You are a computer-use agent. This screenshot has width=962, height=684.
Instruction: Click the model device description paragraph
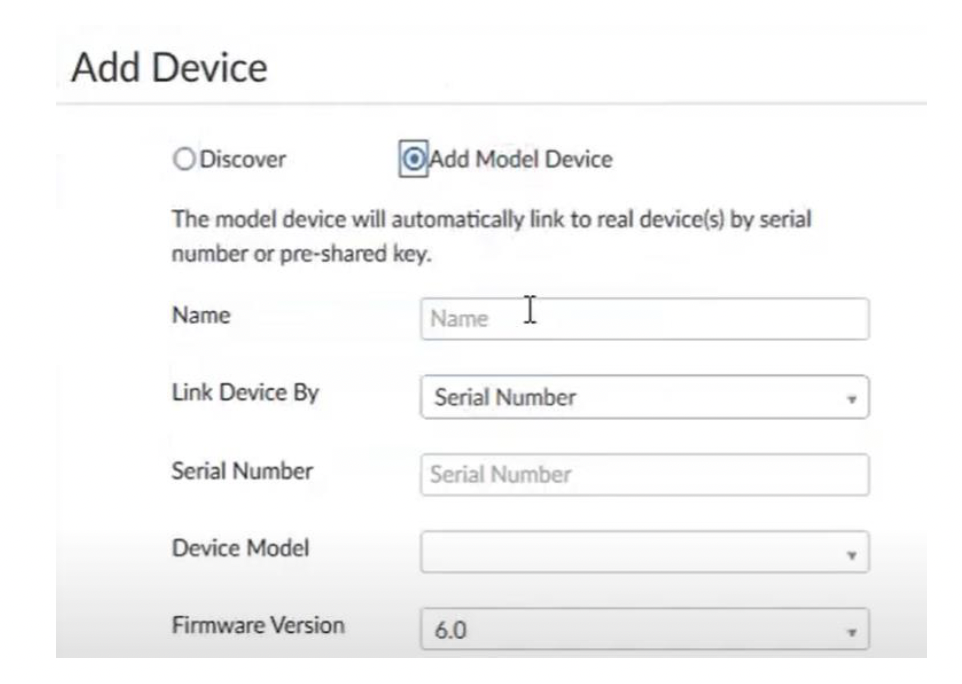click(x=490, y=236)
